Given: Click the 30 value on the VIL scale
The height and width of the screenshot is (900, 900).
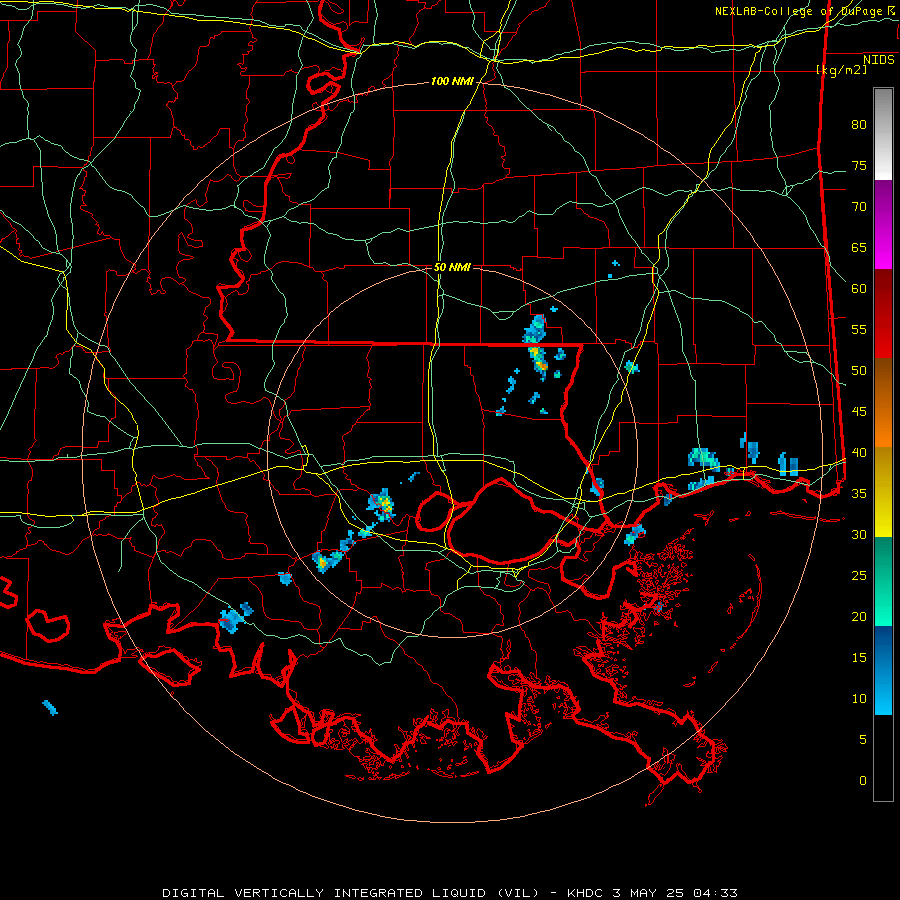Looking at the screenshot, I should (x=859, y=534).
